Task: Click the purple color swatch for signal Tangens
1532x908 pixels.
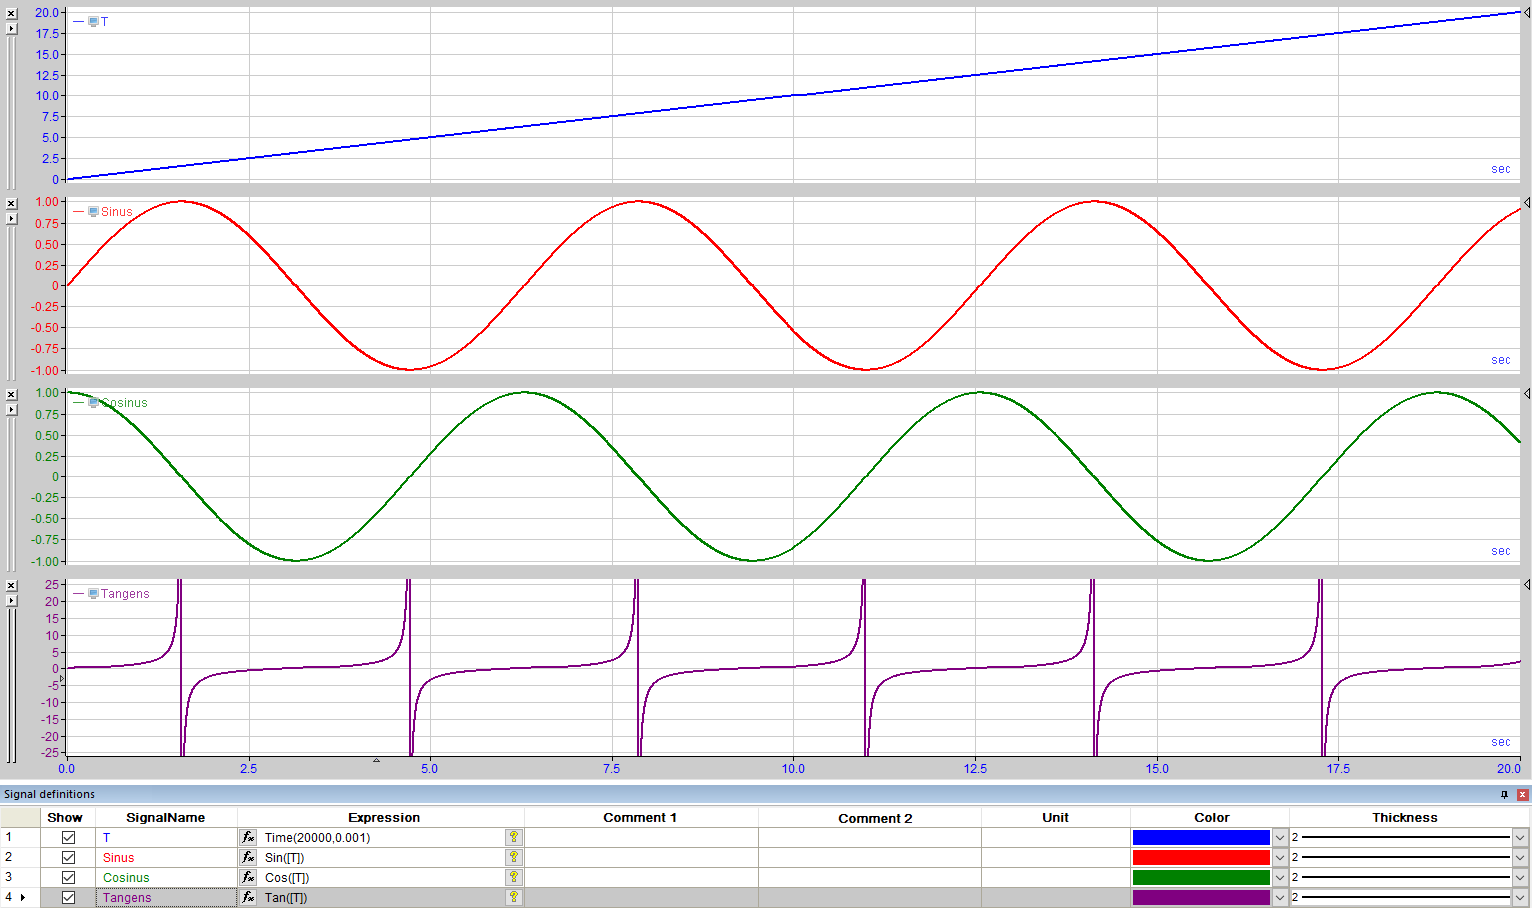Action: pyautogui.click(x=1201, y=897)
